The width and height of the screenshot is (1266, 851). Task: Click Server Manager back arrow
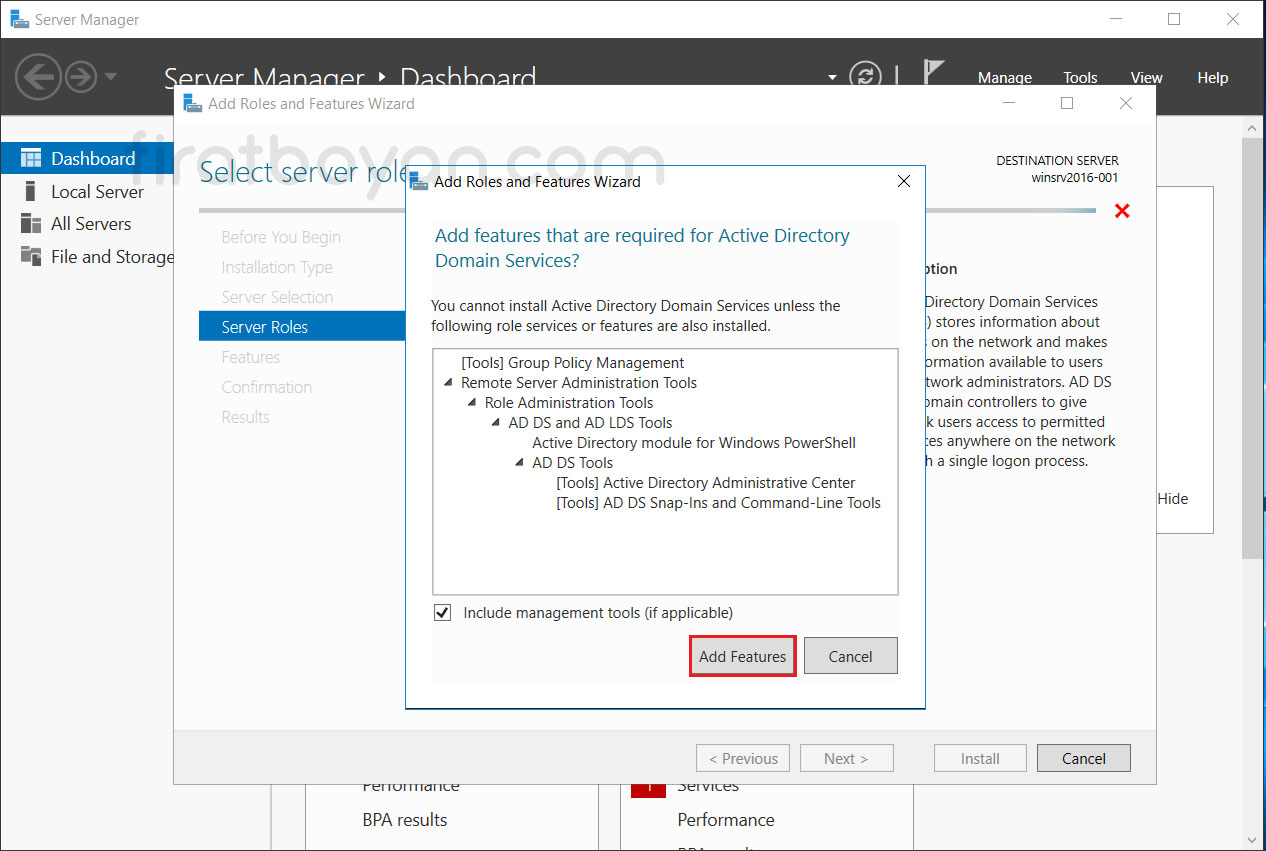[38, 76]
